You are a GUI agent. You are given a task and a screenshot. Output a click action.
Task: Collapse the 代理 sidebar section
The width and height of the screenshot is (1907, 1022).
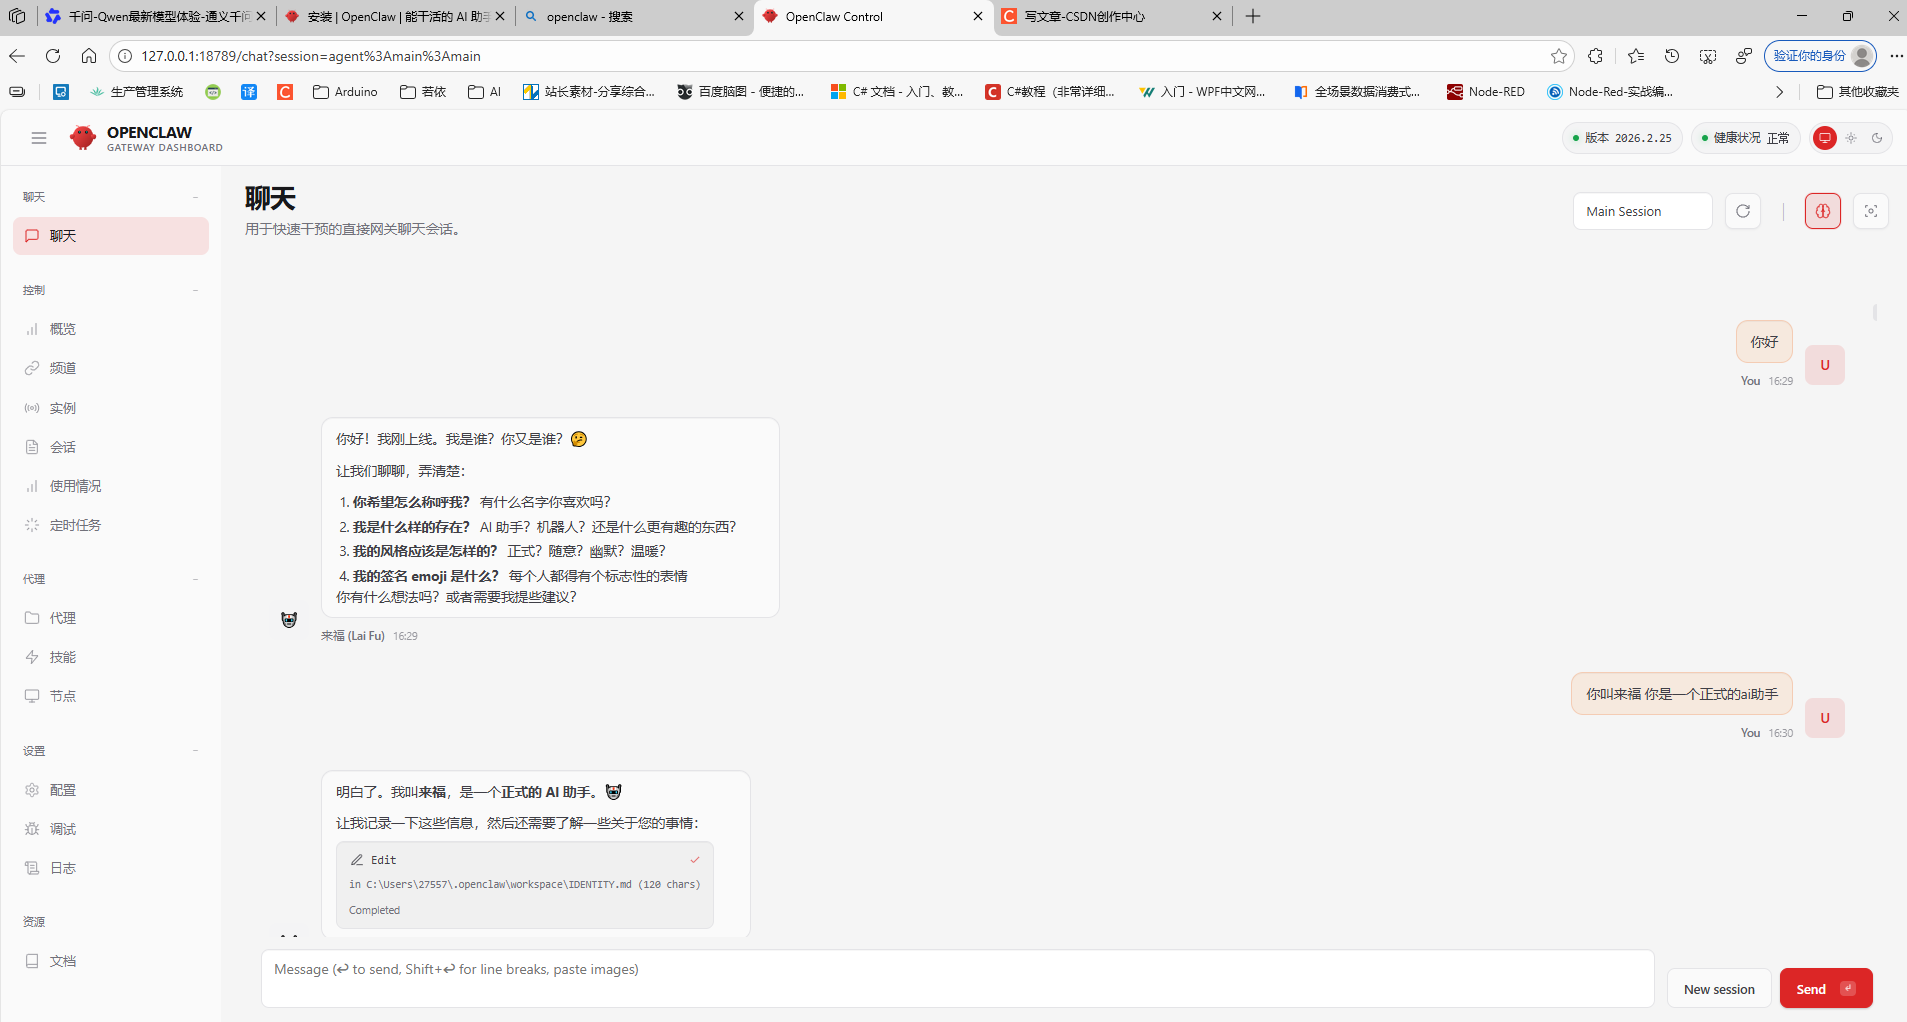(196, 578)
